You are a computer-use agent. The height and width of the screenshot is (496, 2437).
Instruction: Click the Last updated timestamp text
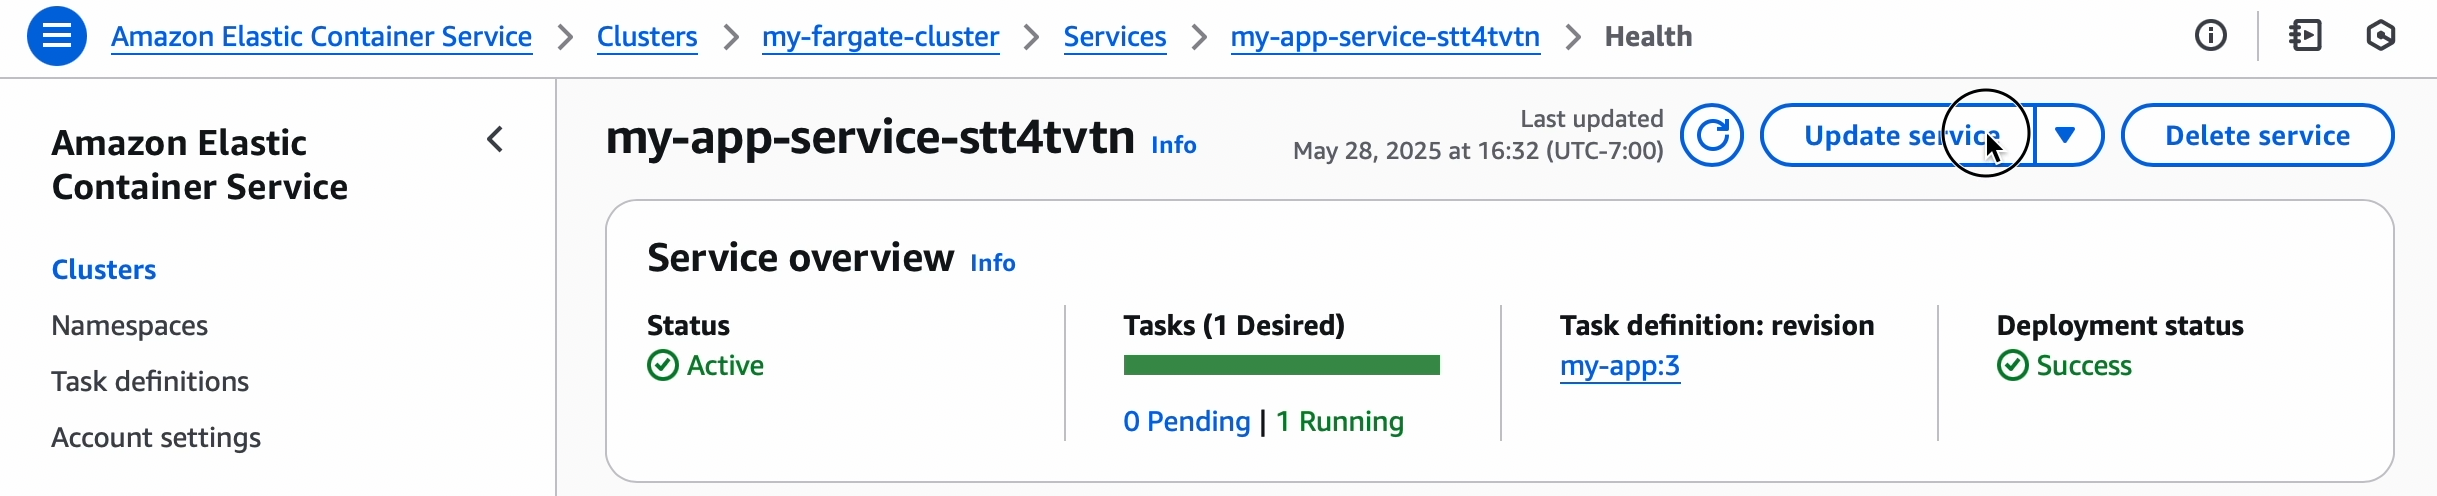[x=1478, y=151]
